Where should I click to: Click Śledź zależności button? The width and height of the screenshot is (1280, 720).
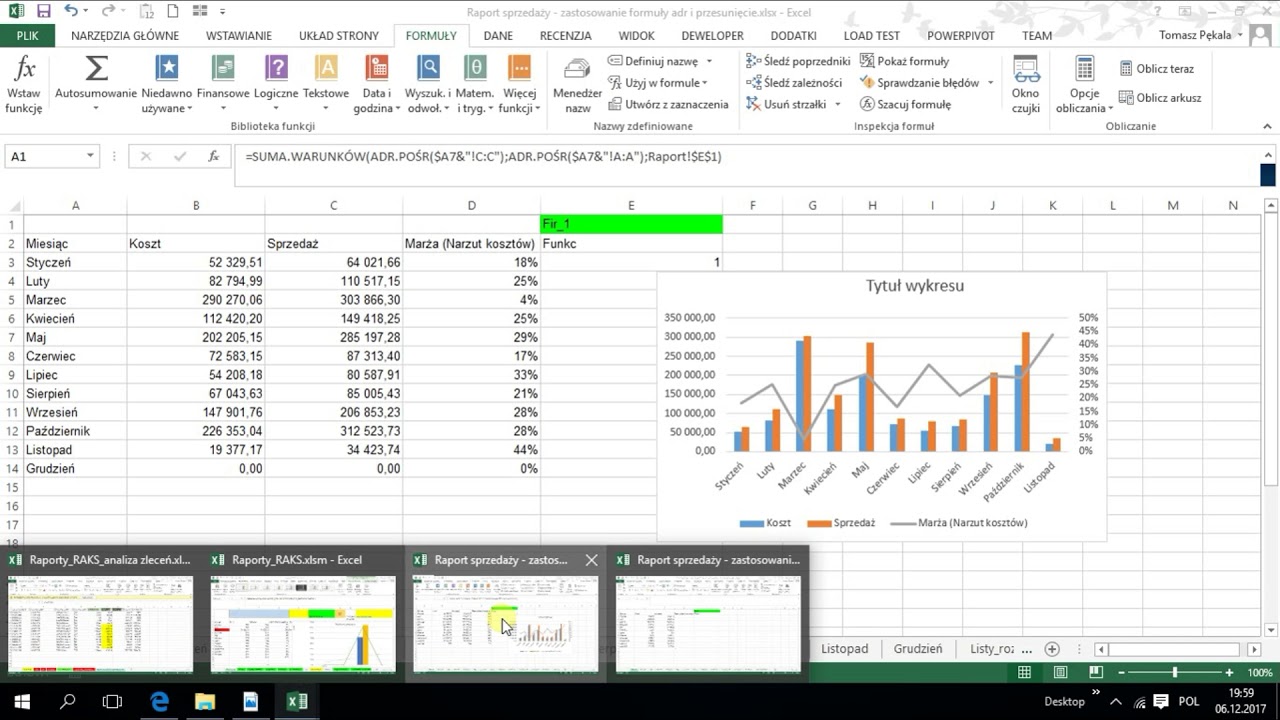tap(794, 83)
